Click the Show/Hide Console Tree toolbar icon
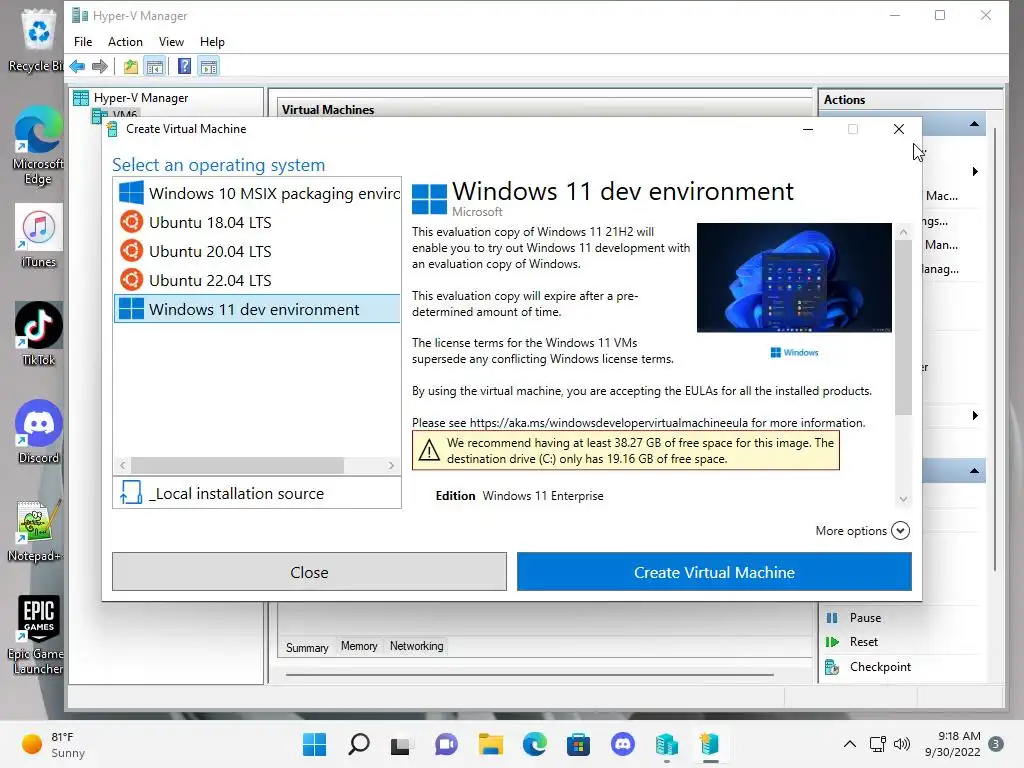Image resolution: width=1024 pixels, height=768 pixels. [155, 66]
